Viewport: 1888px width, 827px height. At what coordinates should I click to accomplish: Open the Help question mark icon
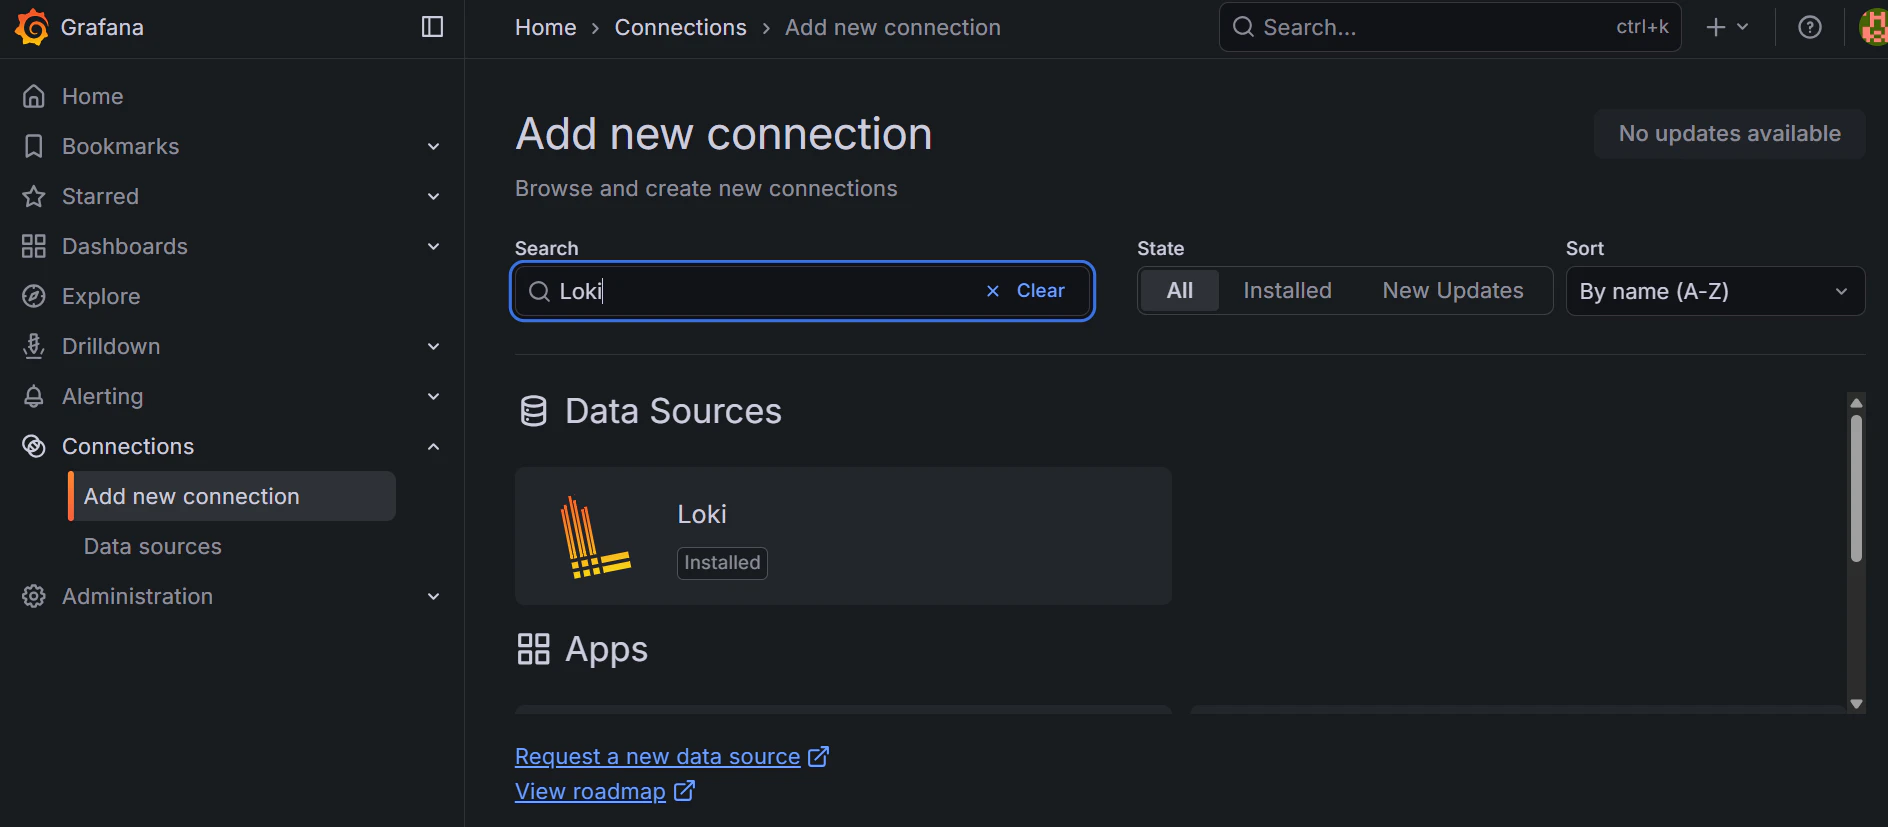point(1810,27)
